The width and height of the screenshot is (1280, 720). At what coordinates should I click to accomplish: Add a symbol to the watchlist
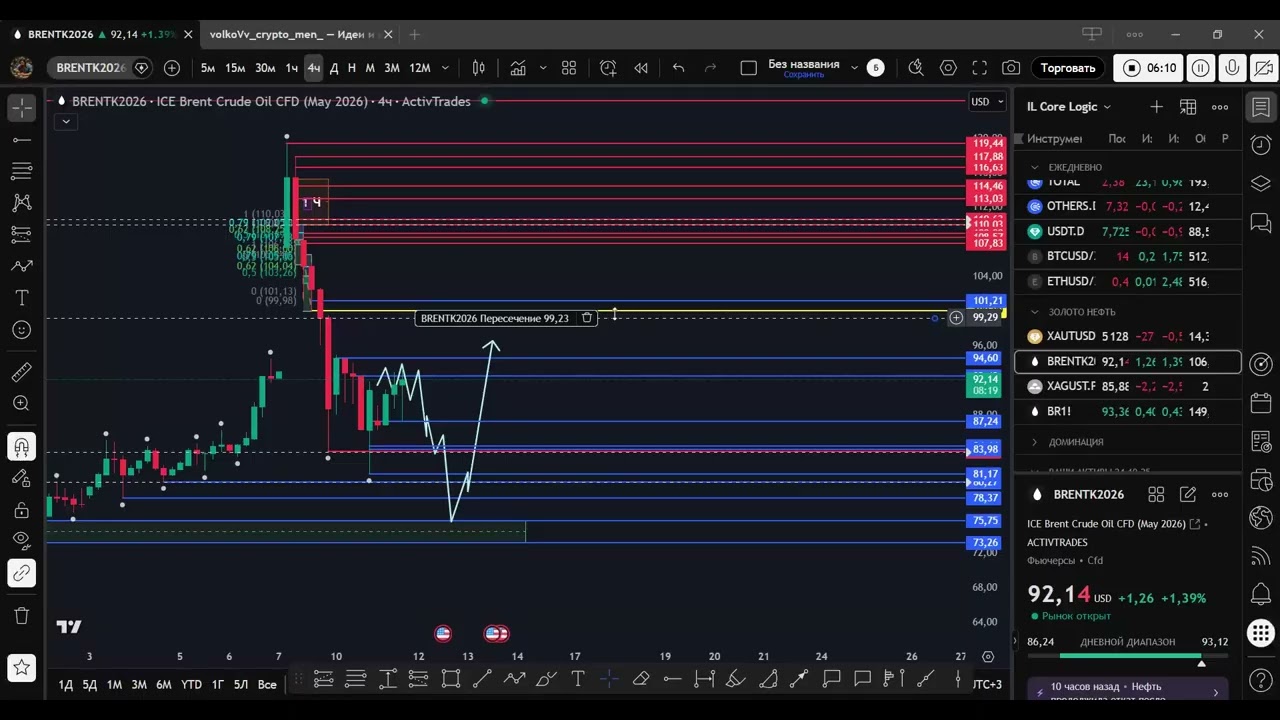1156,106
